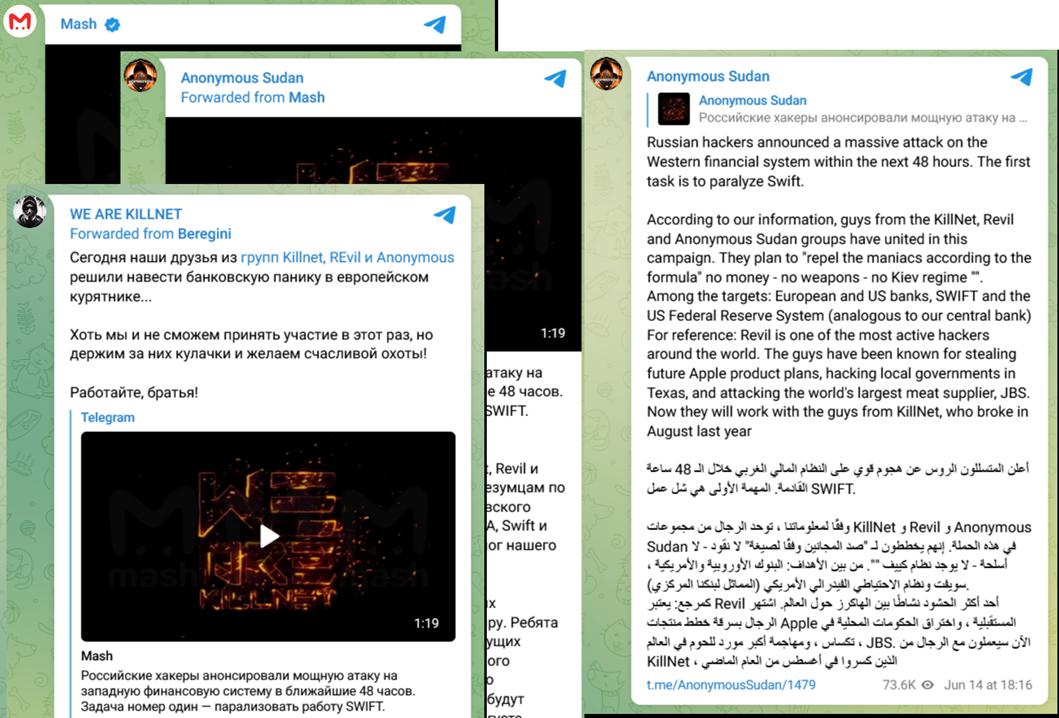Click the Russian hackers announced paragraph
Image resolution: width=1059 pixels, height=718 pixels.
tap(838, 161)
